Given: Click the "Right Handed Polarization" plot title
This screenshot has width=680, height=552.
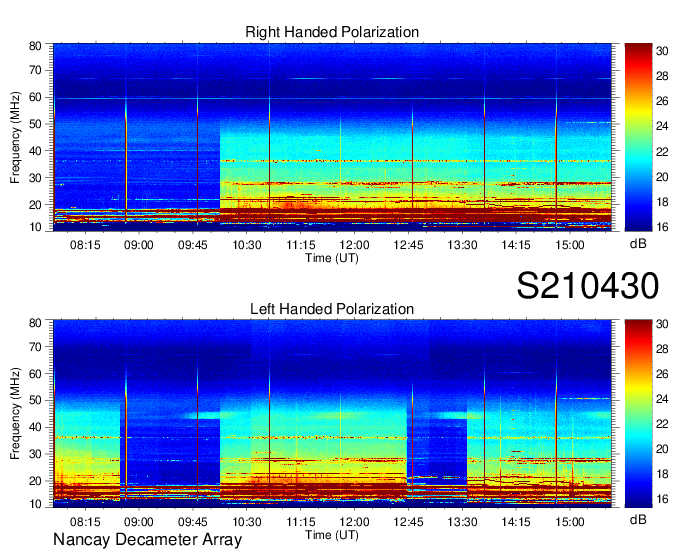Looking at the screenshot, I should click(x=332, y=32).
